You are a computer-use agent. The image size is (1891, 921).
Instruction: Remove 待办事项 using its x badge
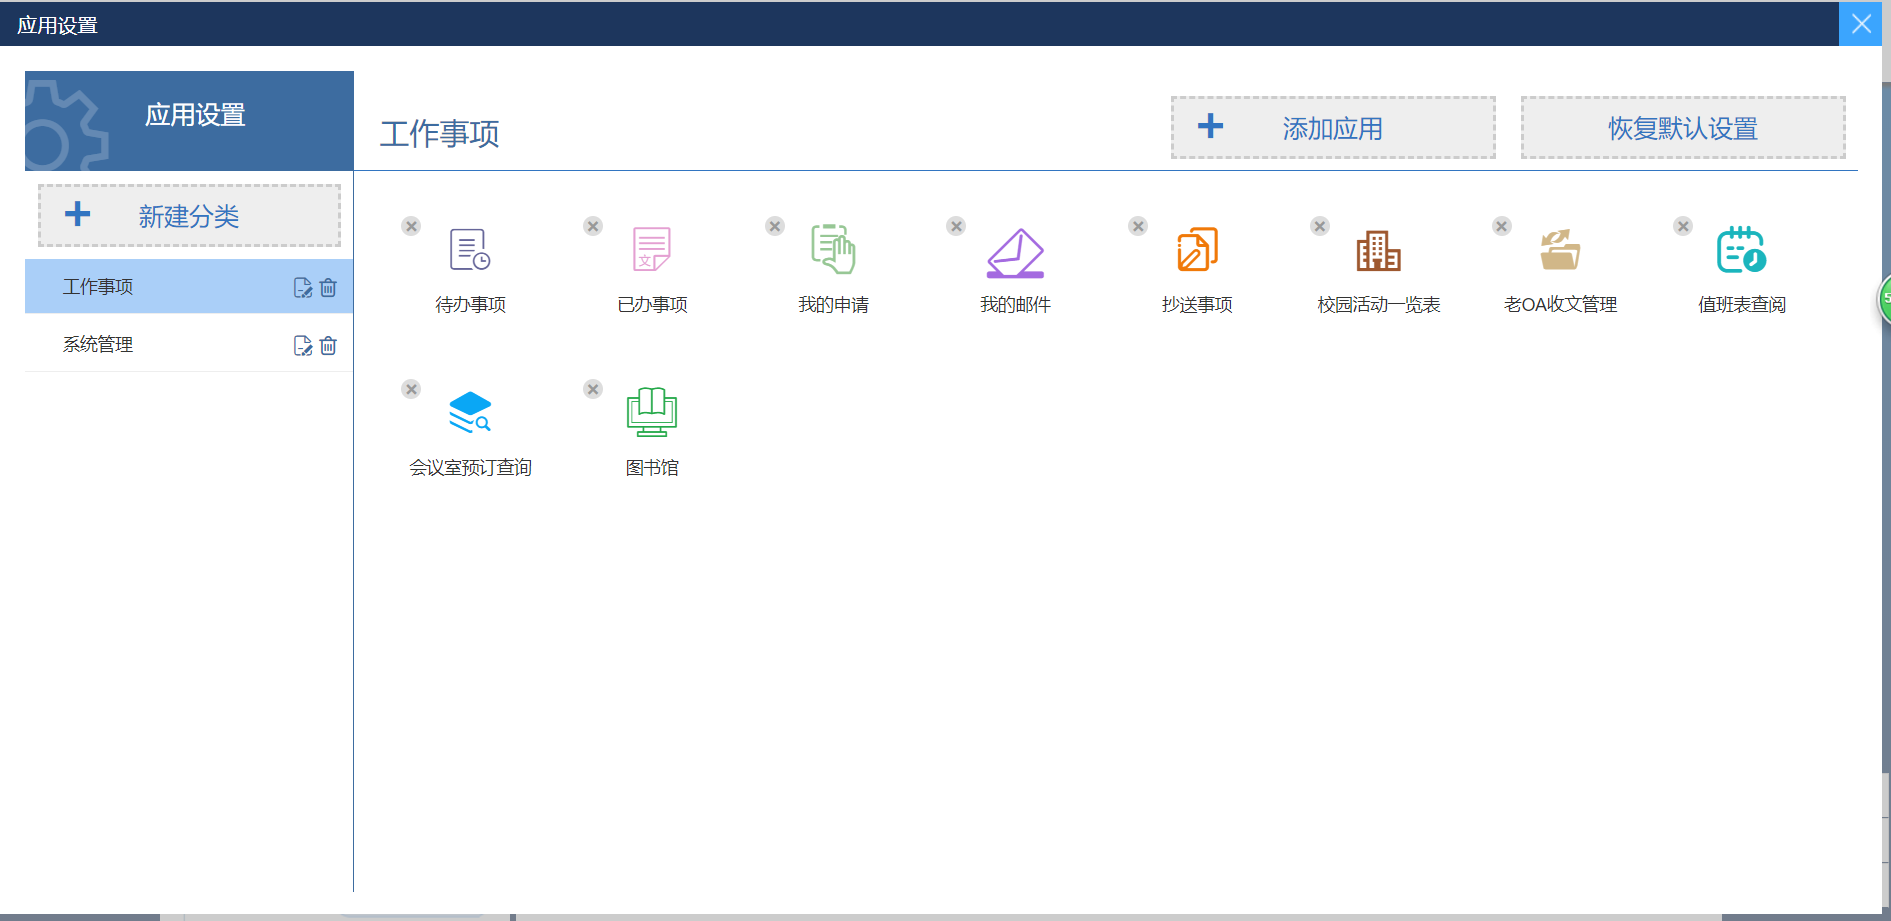click(x=411, y=226)
